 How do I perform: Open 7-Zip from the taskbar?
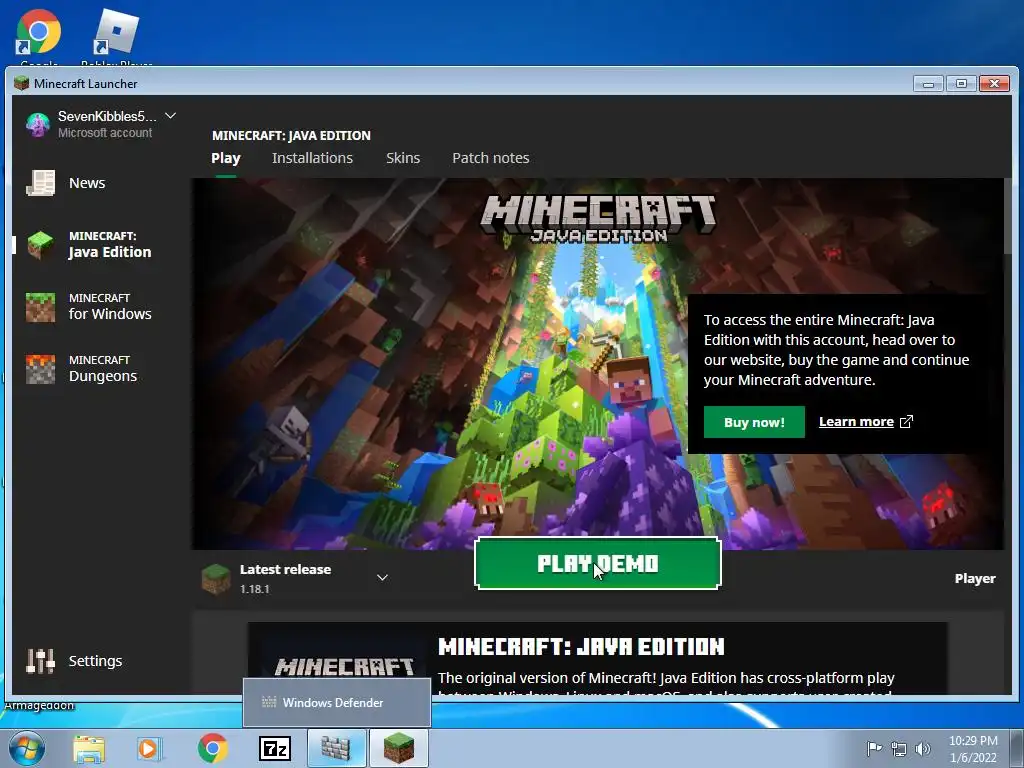(274, 749)
